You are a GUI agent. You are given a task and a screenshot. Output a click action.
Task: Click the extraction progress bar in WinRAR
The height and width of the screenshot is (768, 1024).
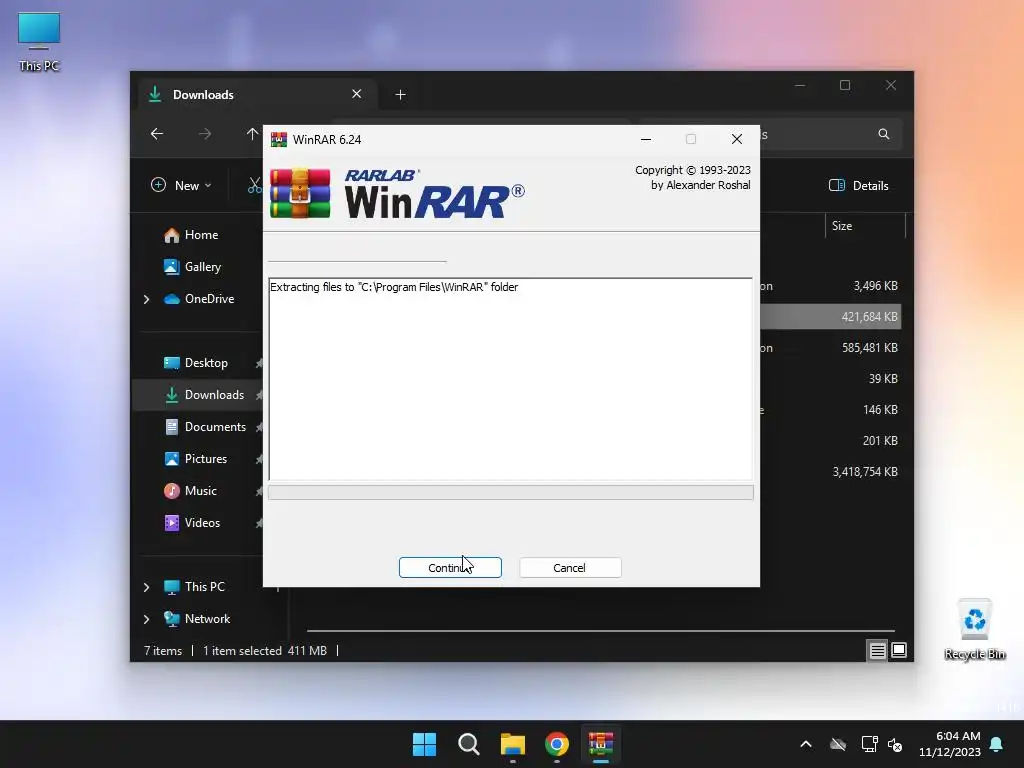pos(511,492)
